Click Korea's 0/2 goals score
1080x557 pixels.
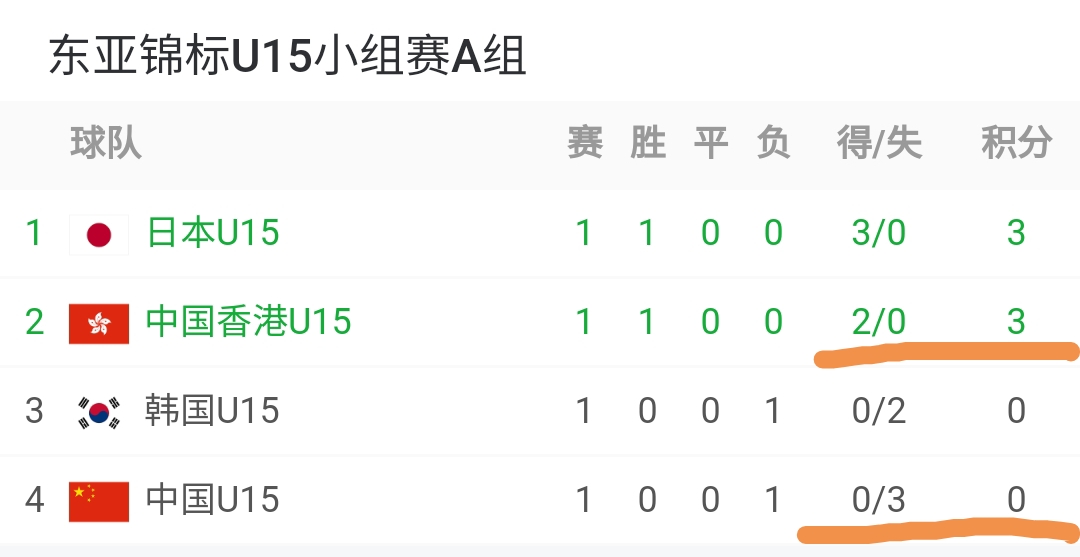(879, 411)
